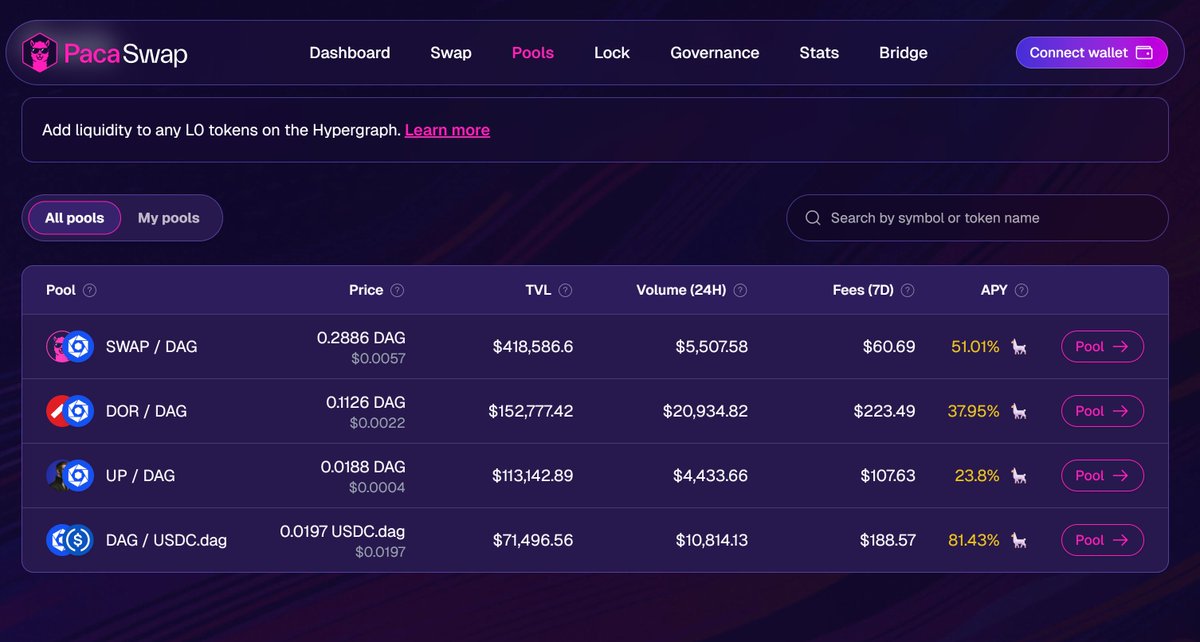Click the SWAP / DAG token pair icon
The height and width of the screenshot is (642, 1200).
(x=70, y=347)
